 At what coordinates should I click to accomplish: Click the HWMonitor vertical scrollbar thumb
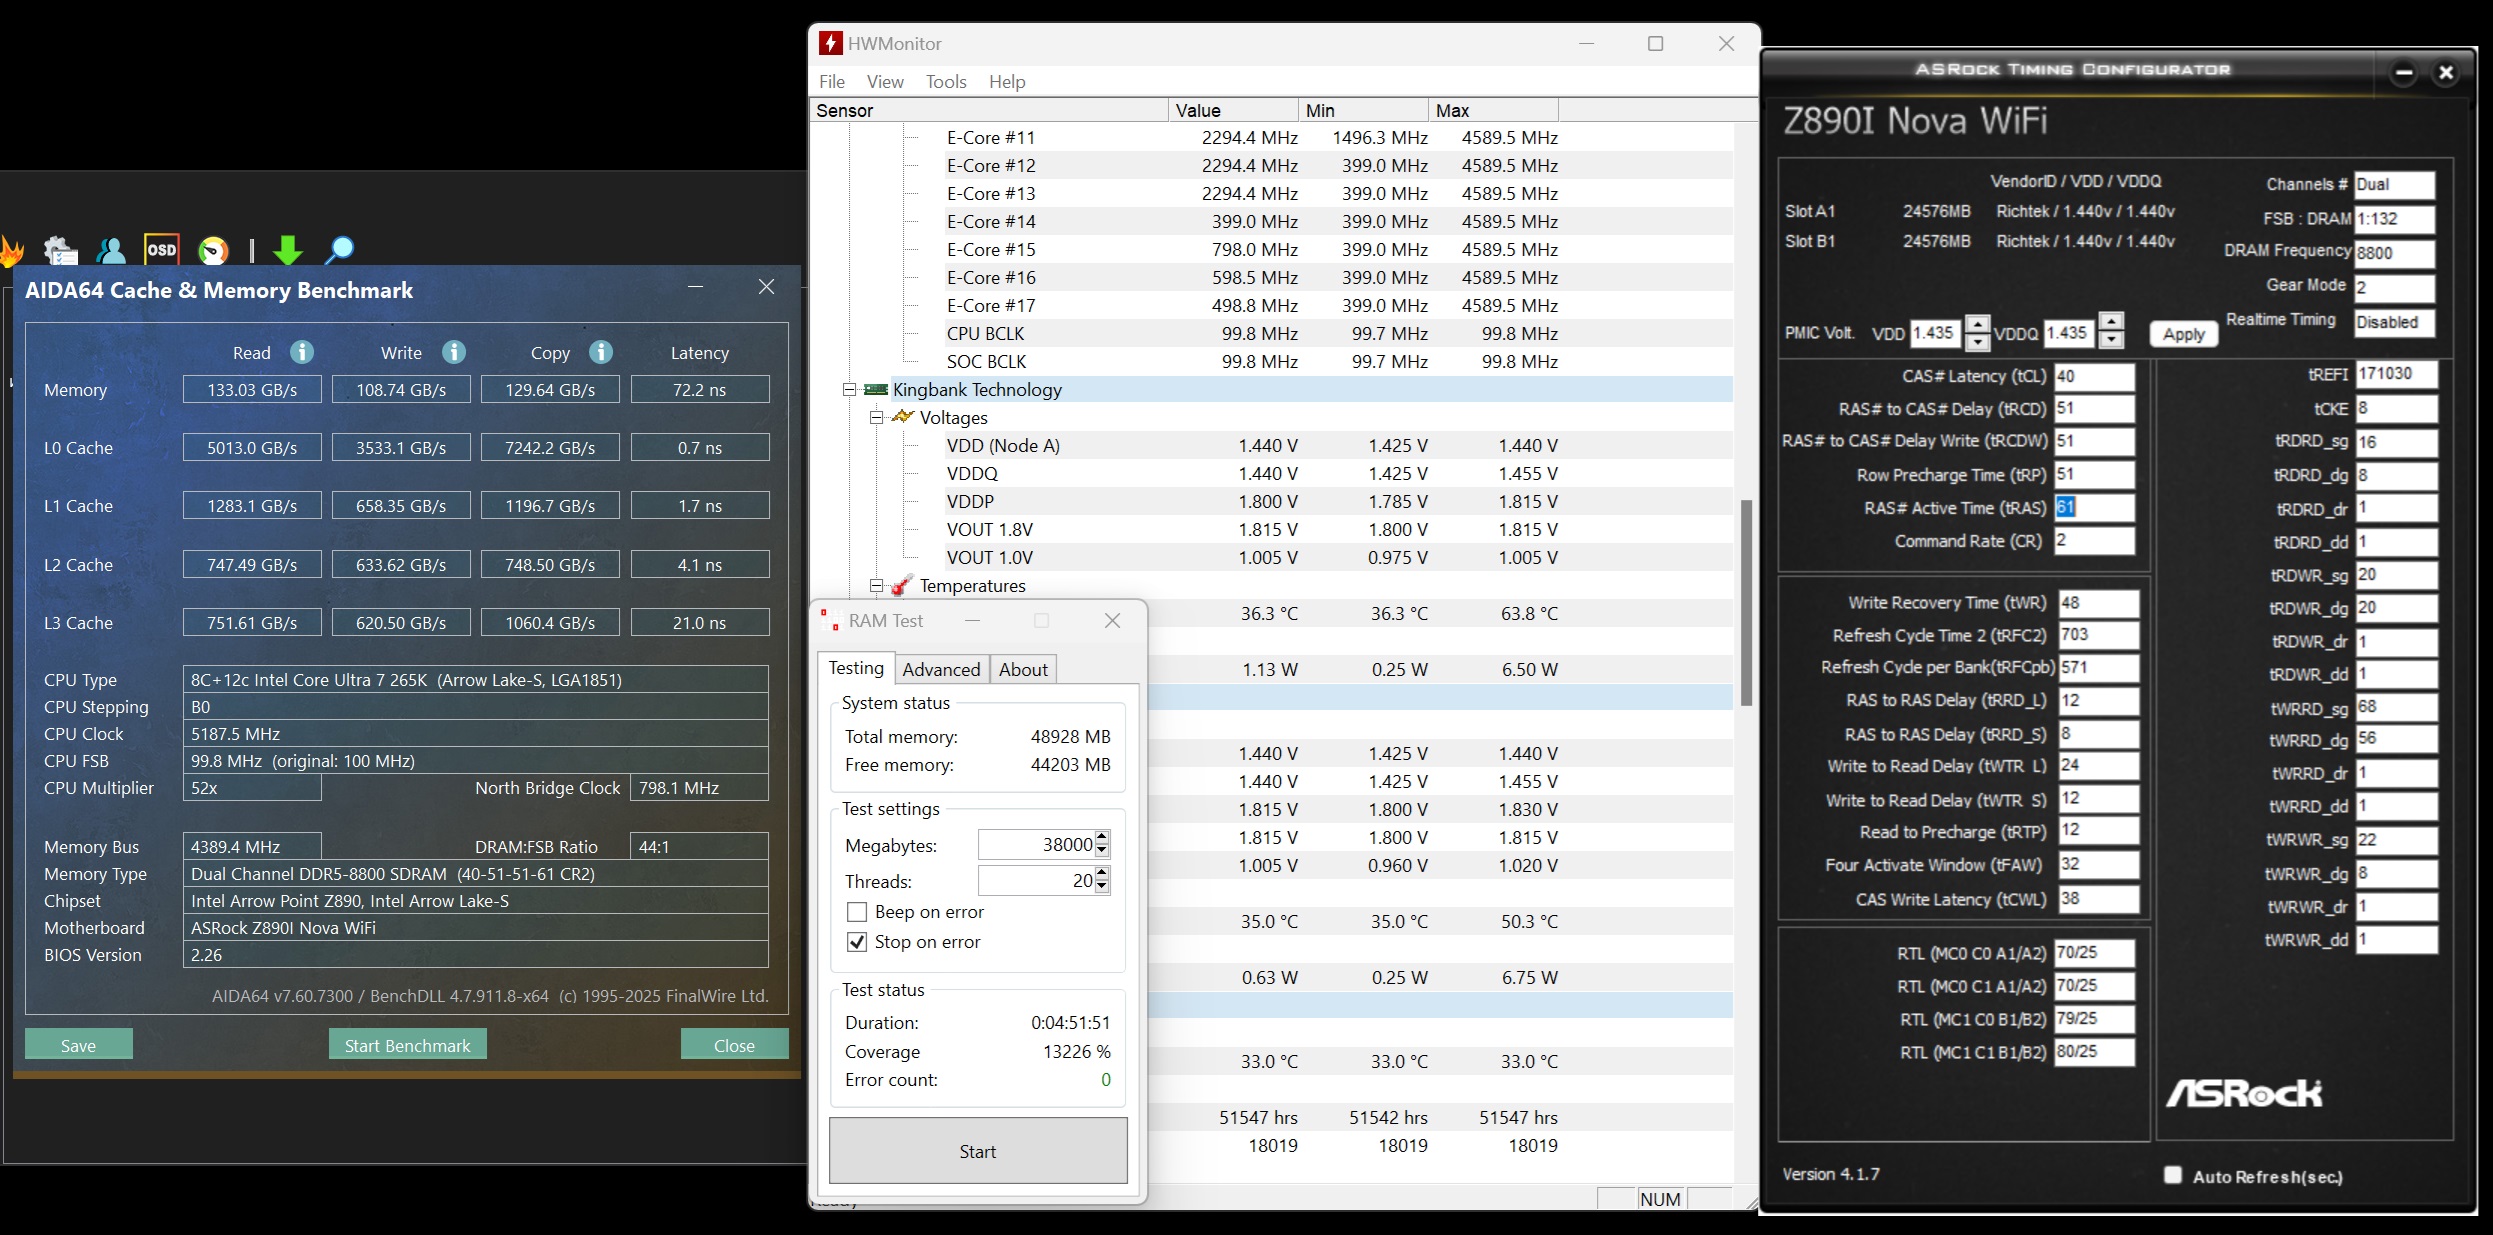coord(1746,600)
